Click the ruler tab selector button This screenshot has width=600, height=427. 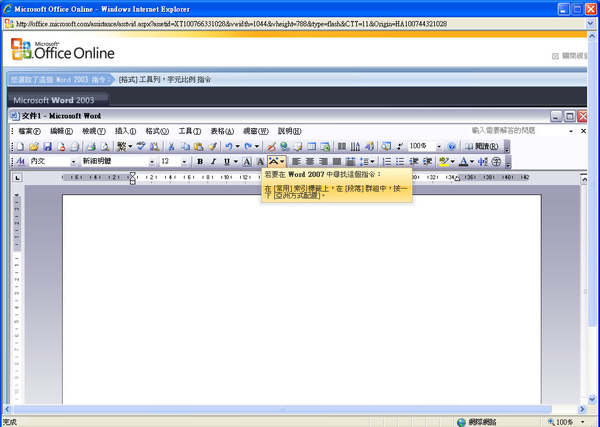(x=17, y=178)
